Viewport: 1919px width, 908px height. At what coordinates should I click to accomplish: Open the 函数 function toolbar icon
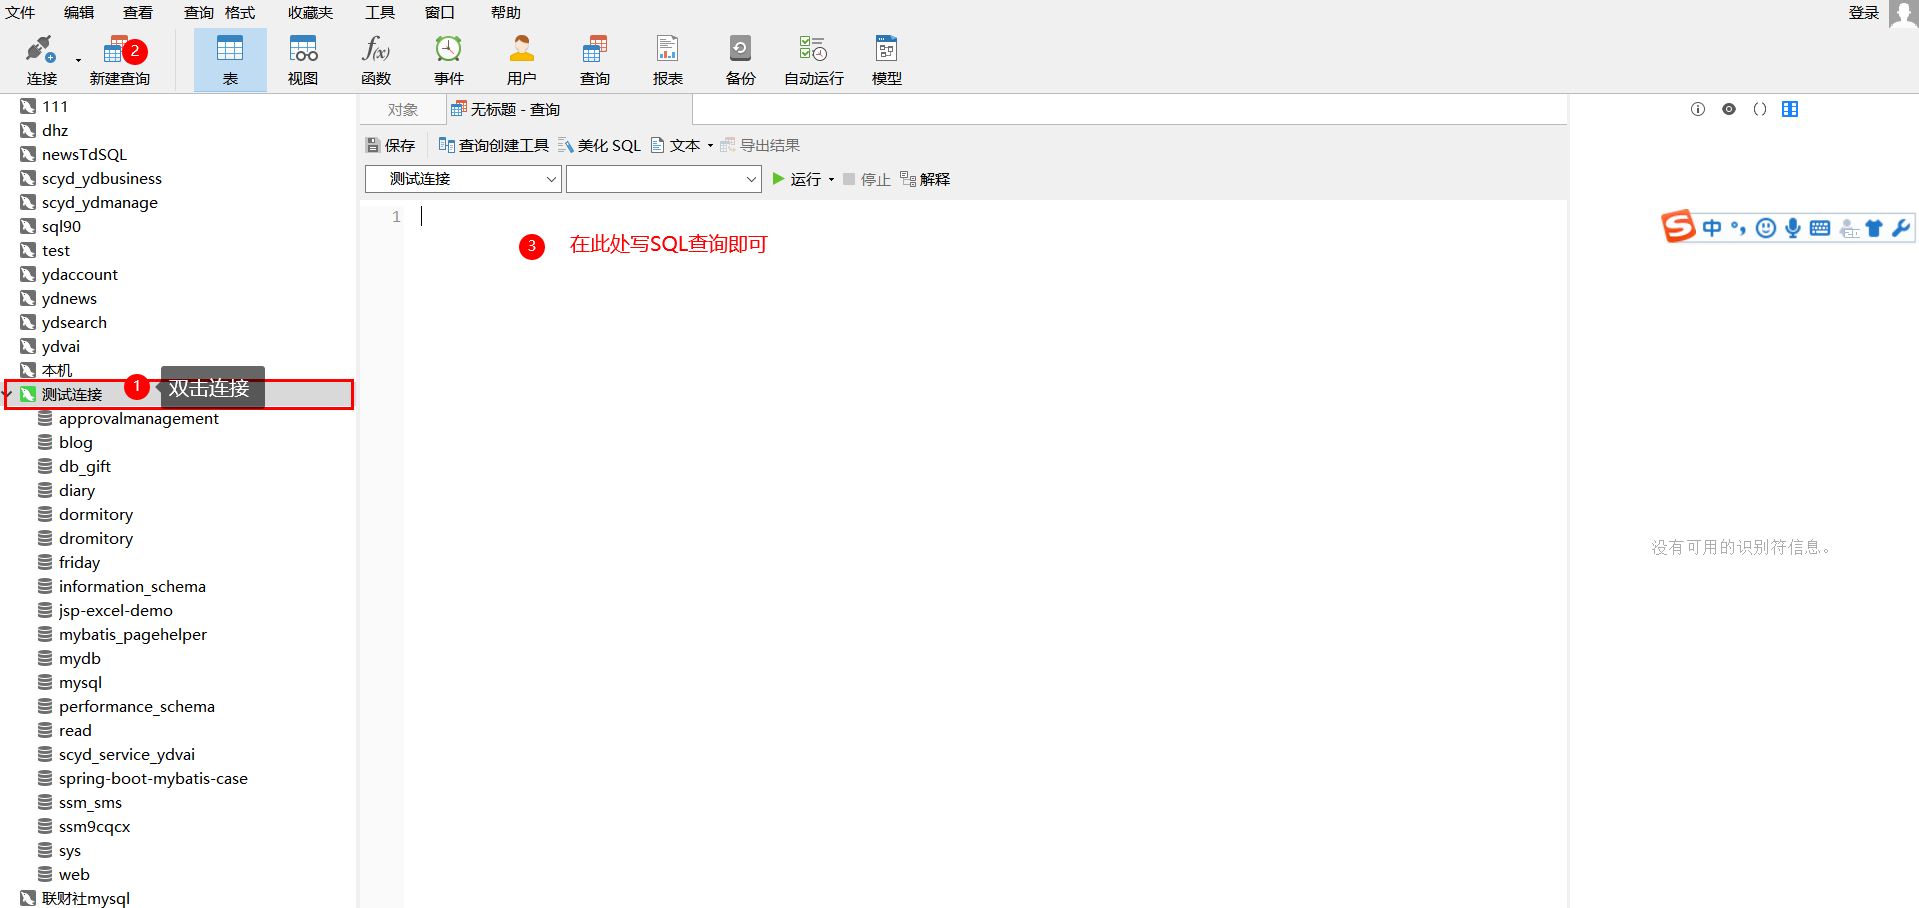(376, 60)
